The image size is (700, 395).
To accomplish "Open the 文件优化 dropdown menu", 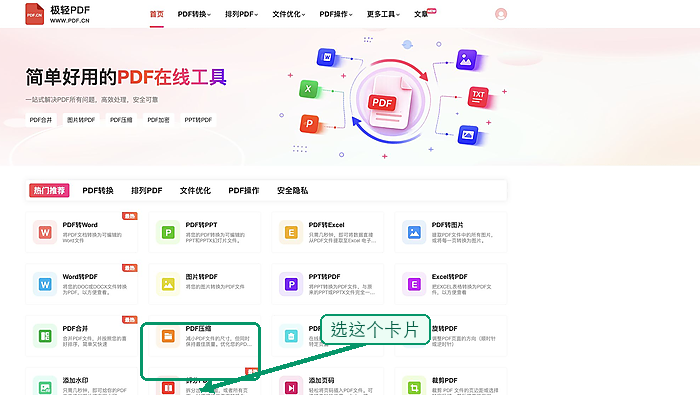I will click(289, 14).
